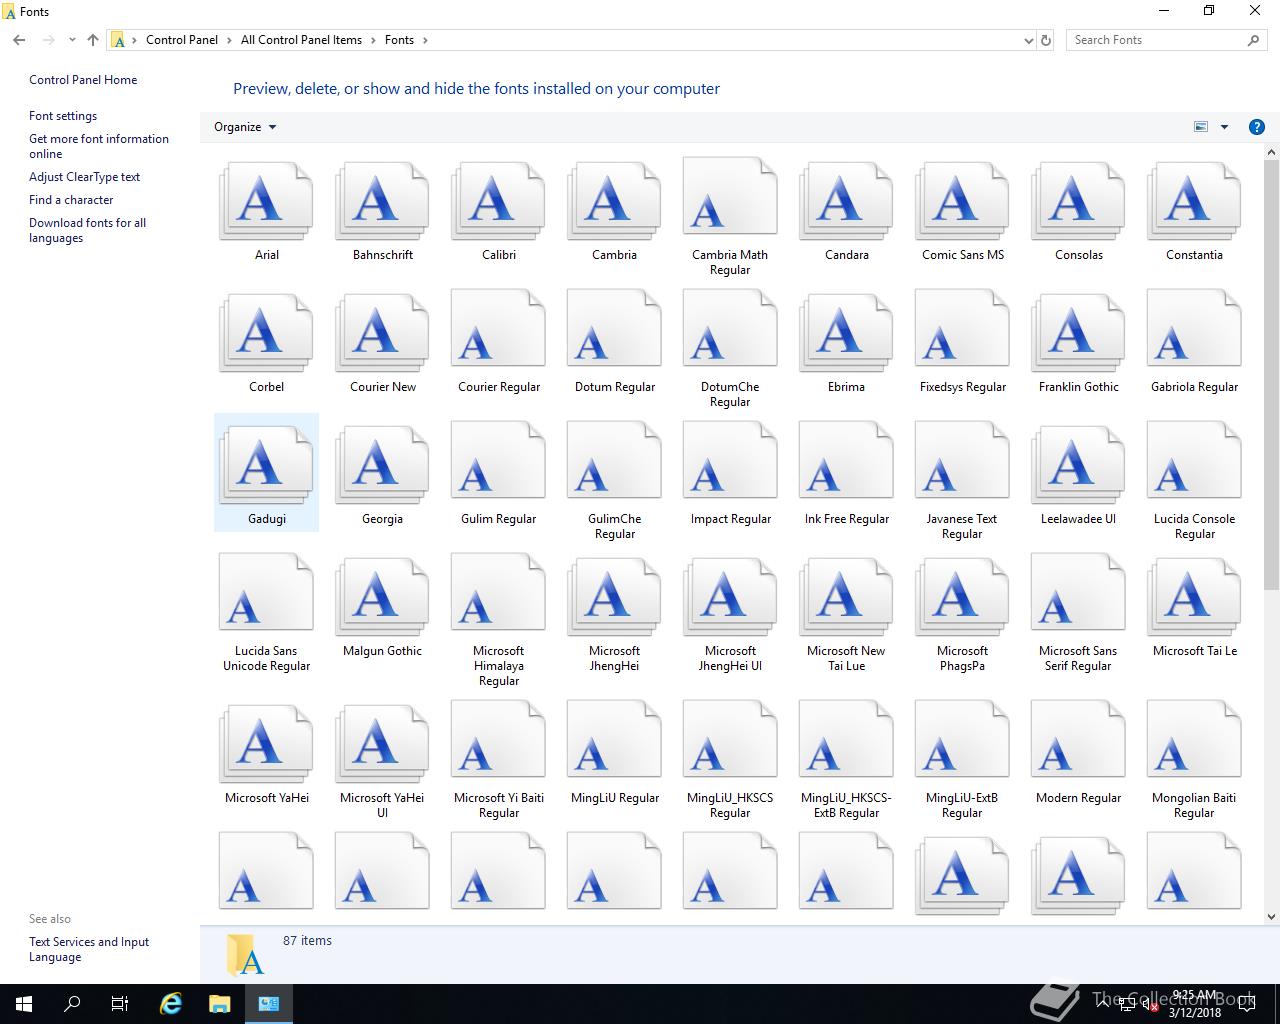Image resolution: width=1280 pixels, height=1024 pixels.
Task: Expand the Control Panel breadcrumb arrow
Action: tap(229, 40)
